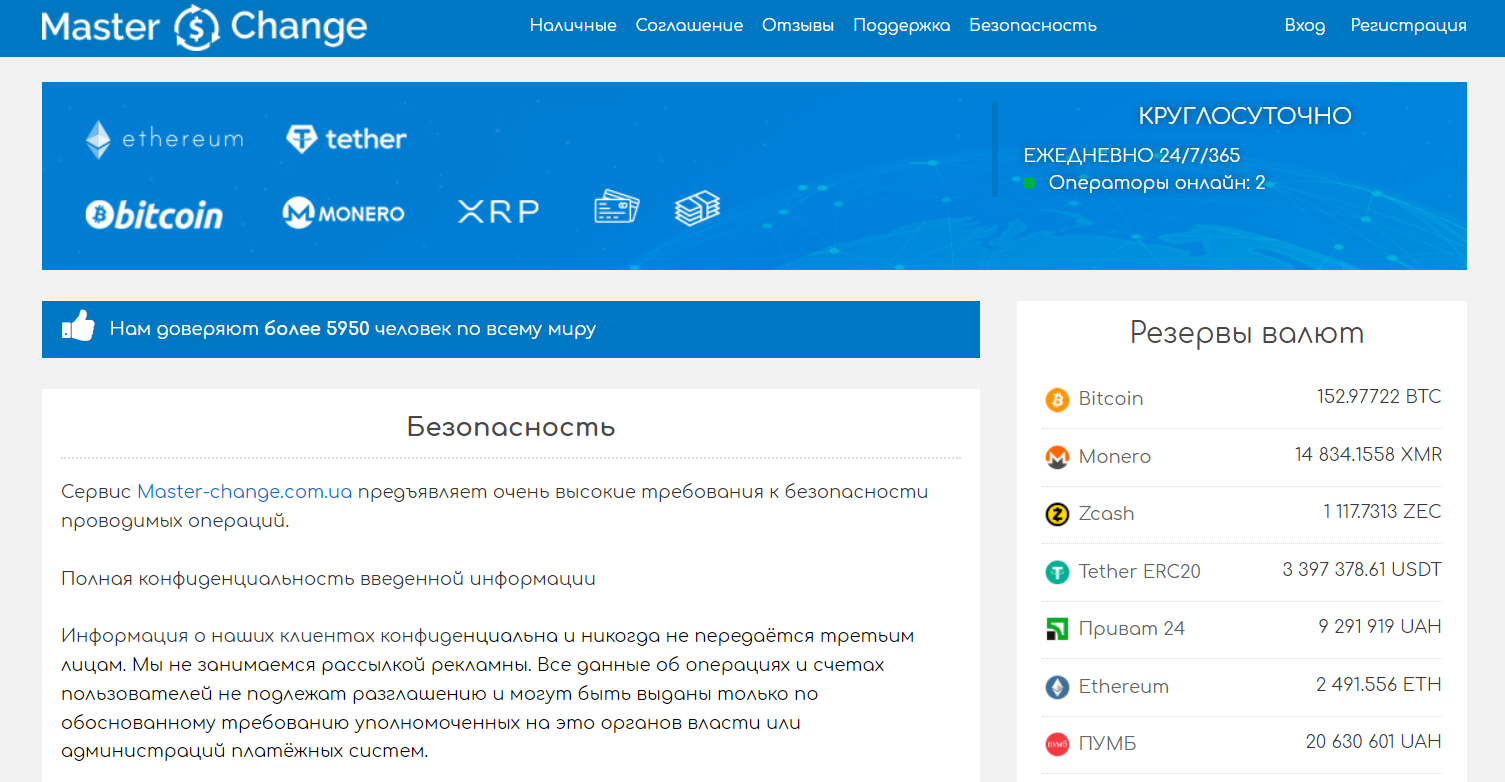Open the Безопасность menu item
This screenshot has height=782, width=1505.
point(1033,26)
